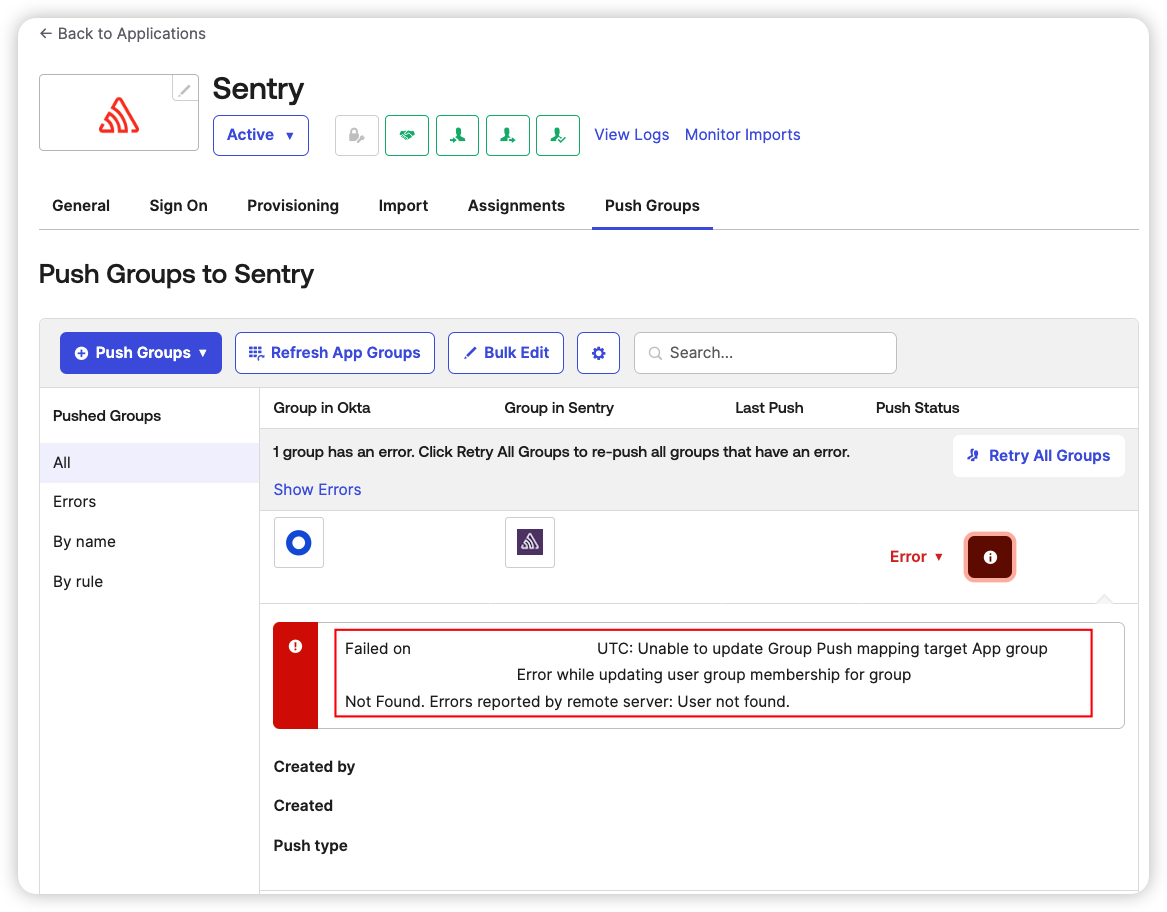Switch to the Sign On tab
The width and height of the screenshot is (1167, 912).
(x=179, y=205)
